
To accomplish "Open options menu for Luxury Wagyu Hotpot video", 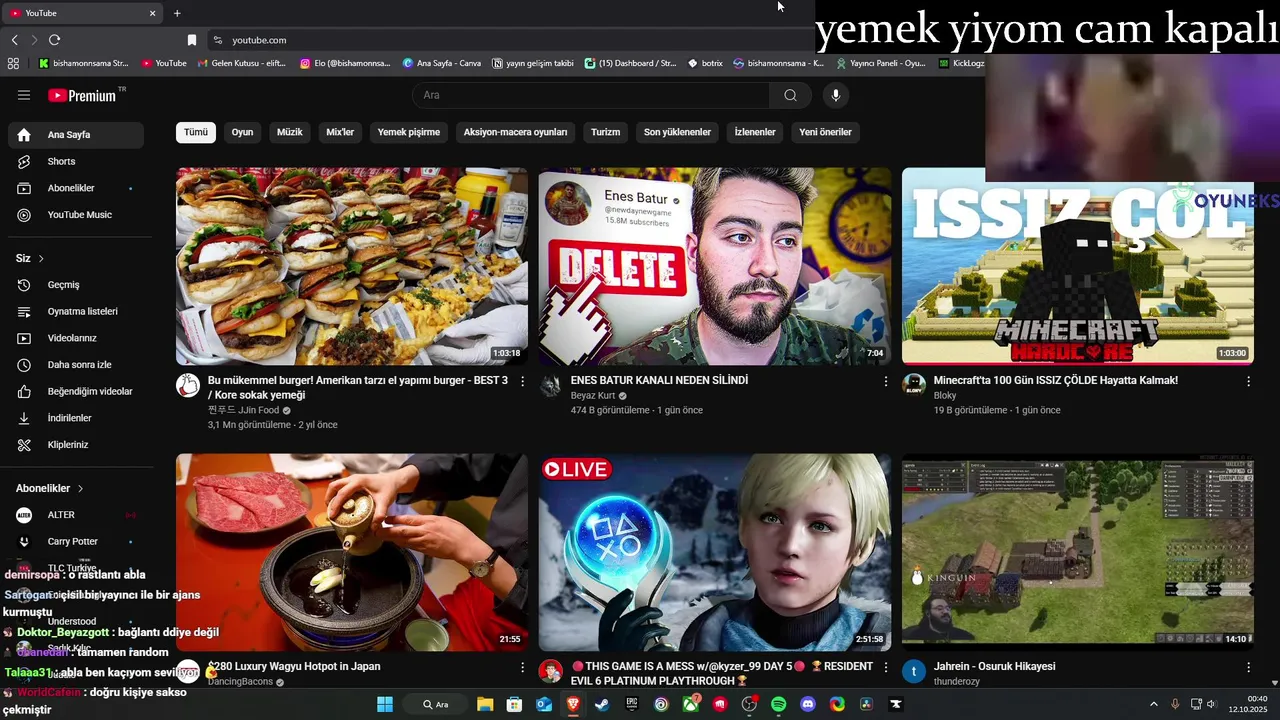I will (x=522, y=667).
